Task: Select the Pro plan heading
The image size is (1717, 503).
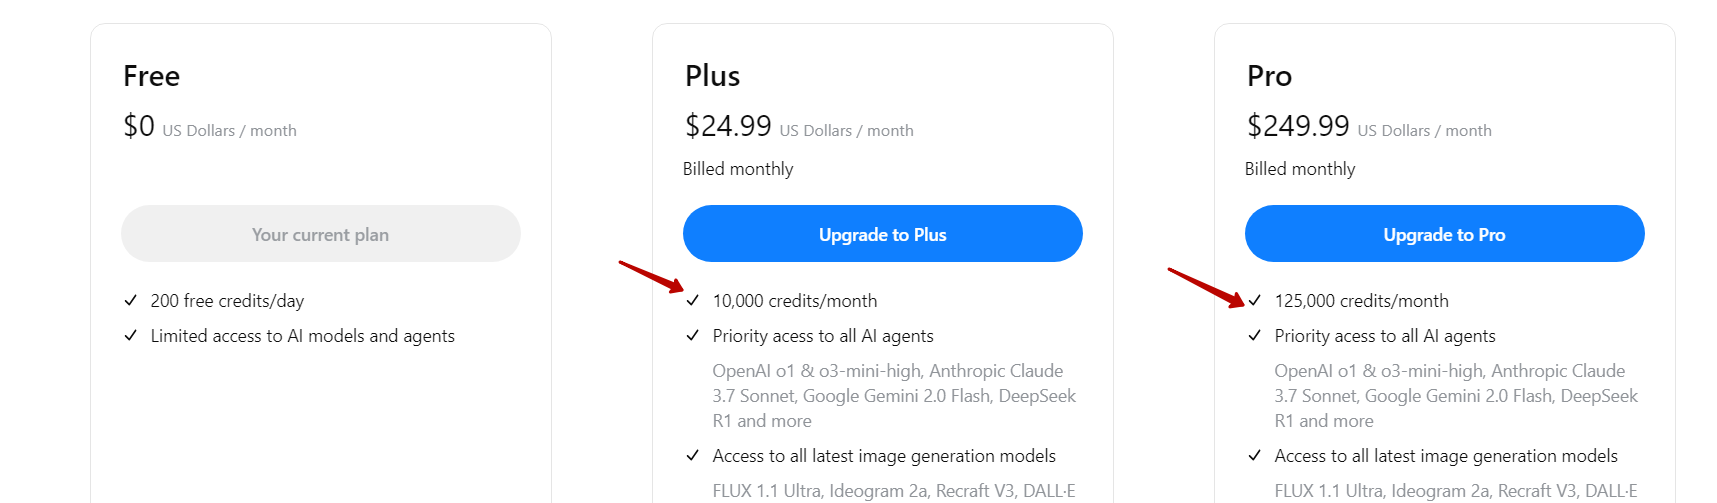Action: pos(1269,76)
